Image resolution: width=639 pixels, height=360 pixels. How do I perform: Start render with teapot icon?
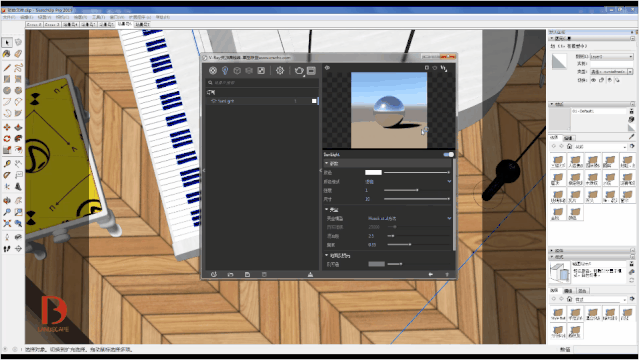coord(299,71)
